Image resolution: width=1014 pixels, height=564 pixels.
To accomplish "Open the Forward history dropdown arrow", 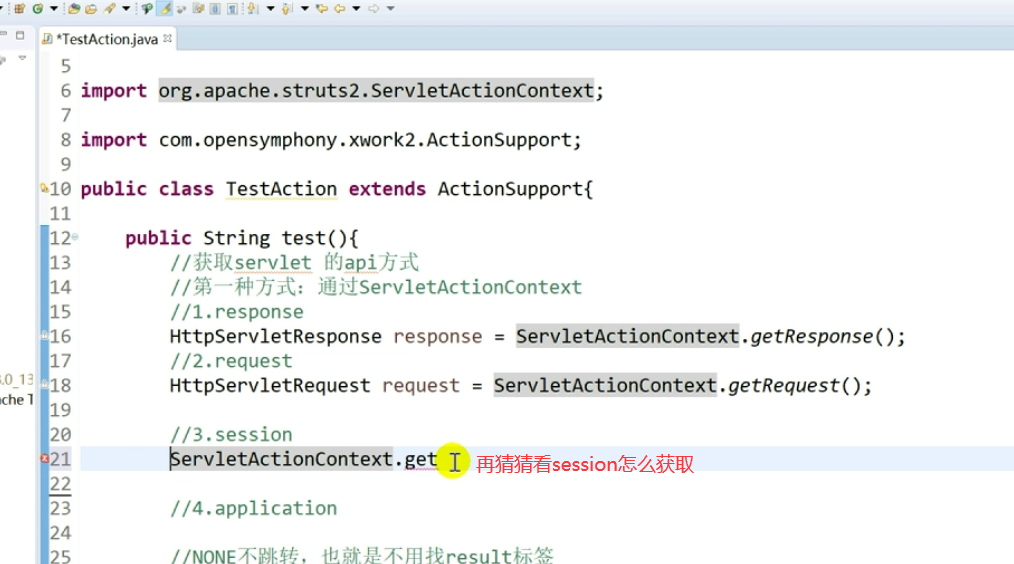I will click(x=391, y=9).
